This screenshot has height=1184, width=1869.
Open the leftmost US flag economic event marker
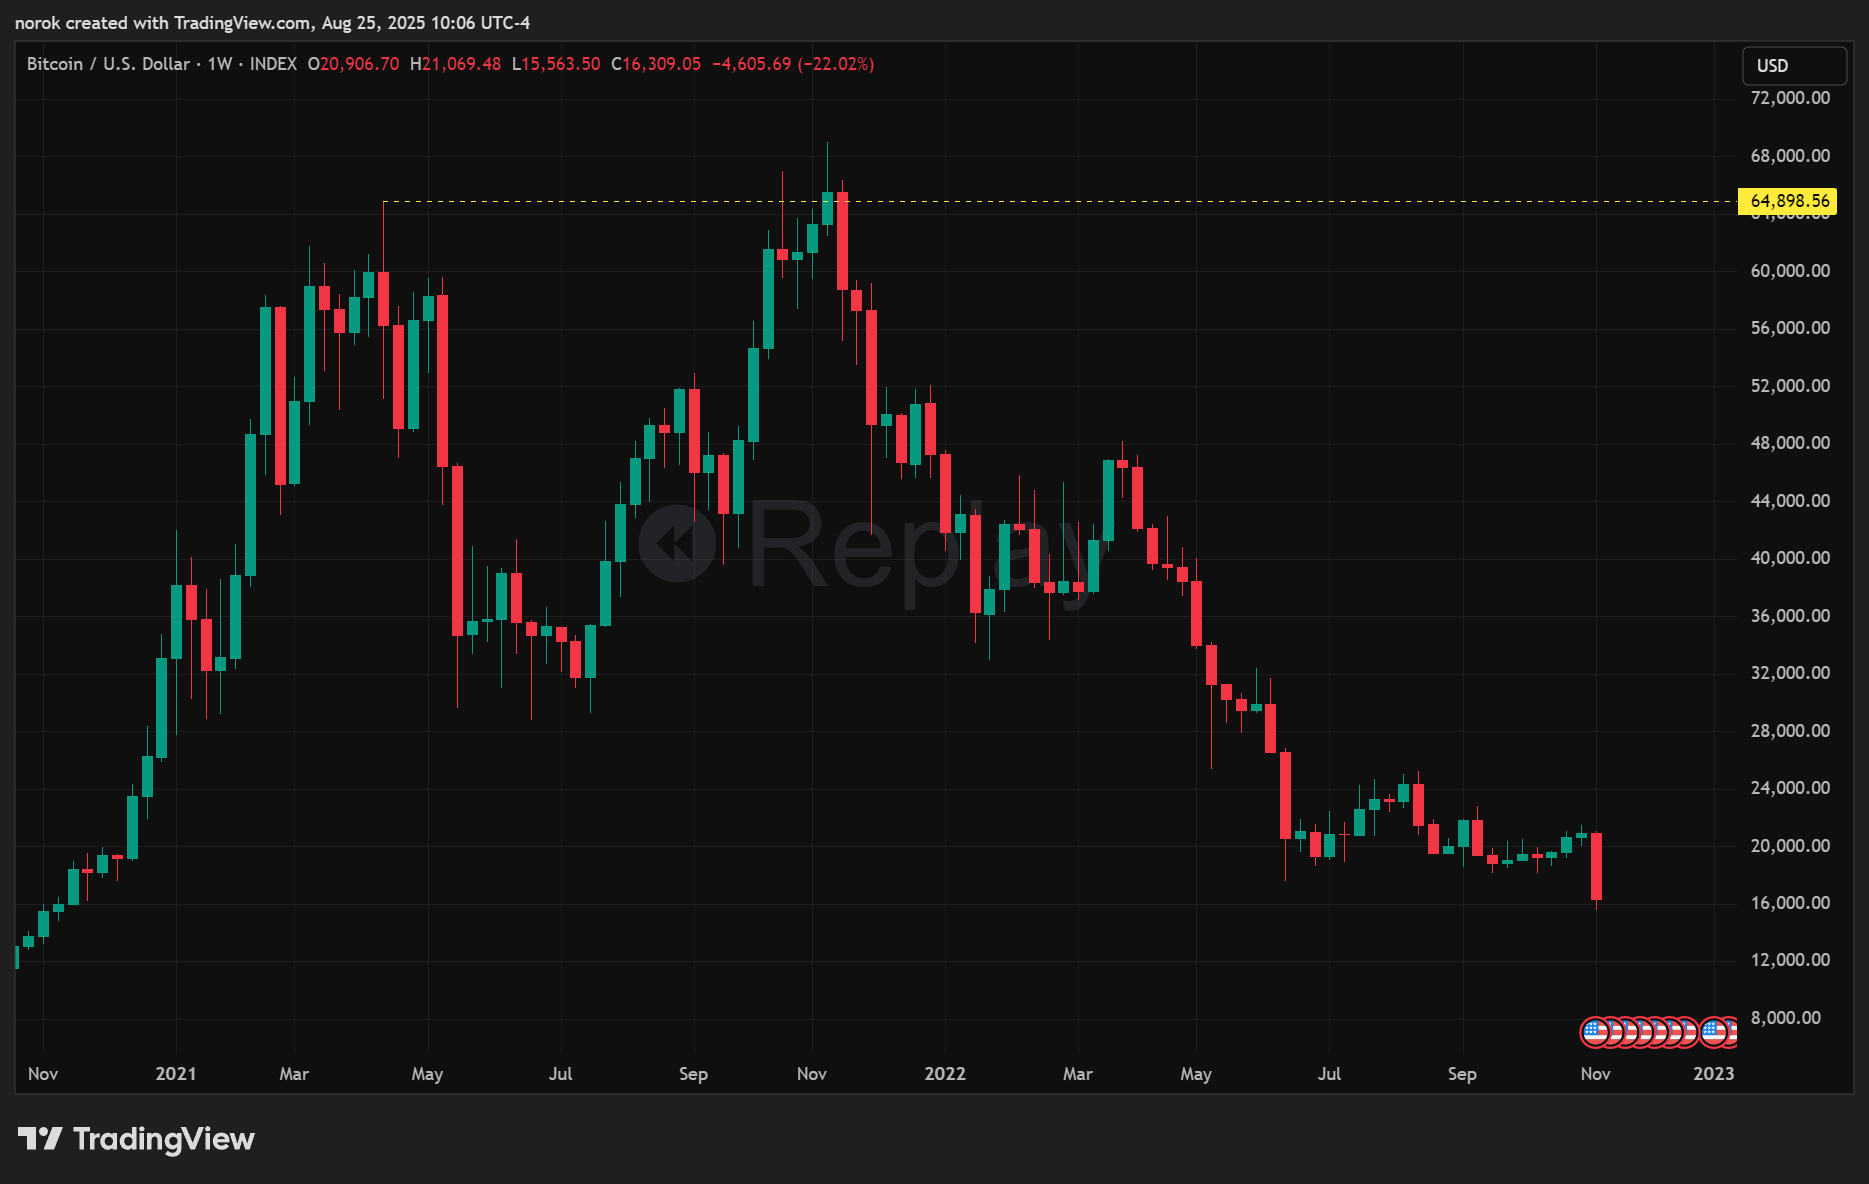click(x=1594, y=1031)
